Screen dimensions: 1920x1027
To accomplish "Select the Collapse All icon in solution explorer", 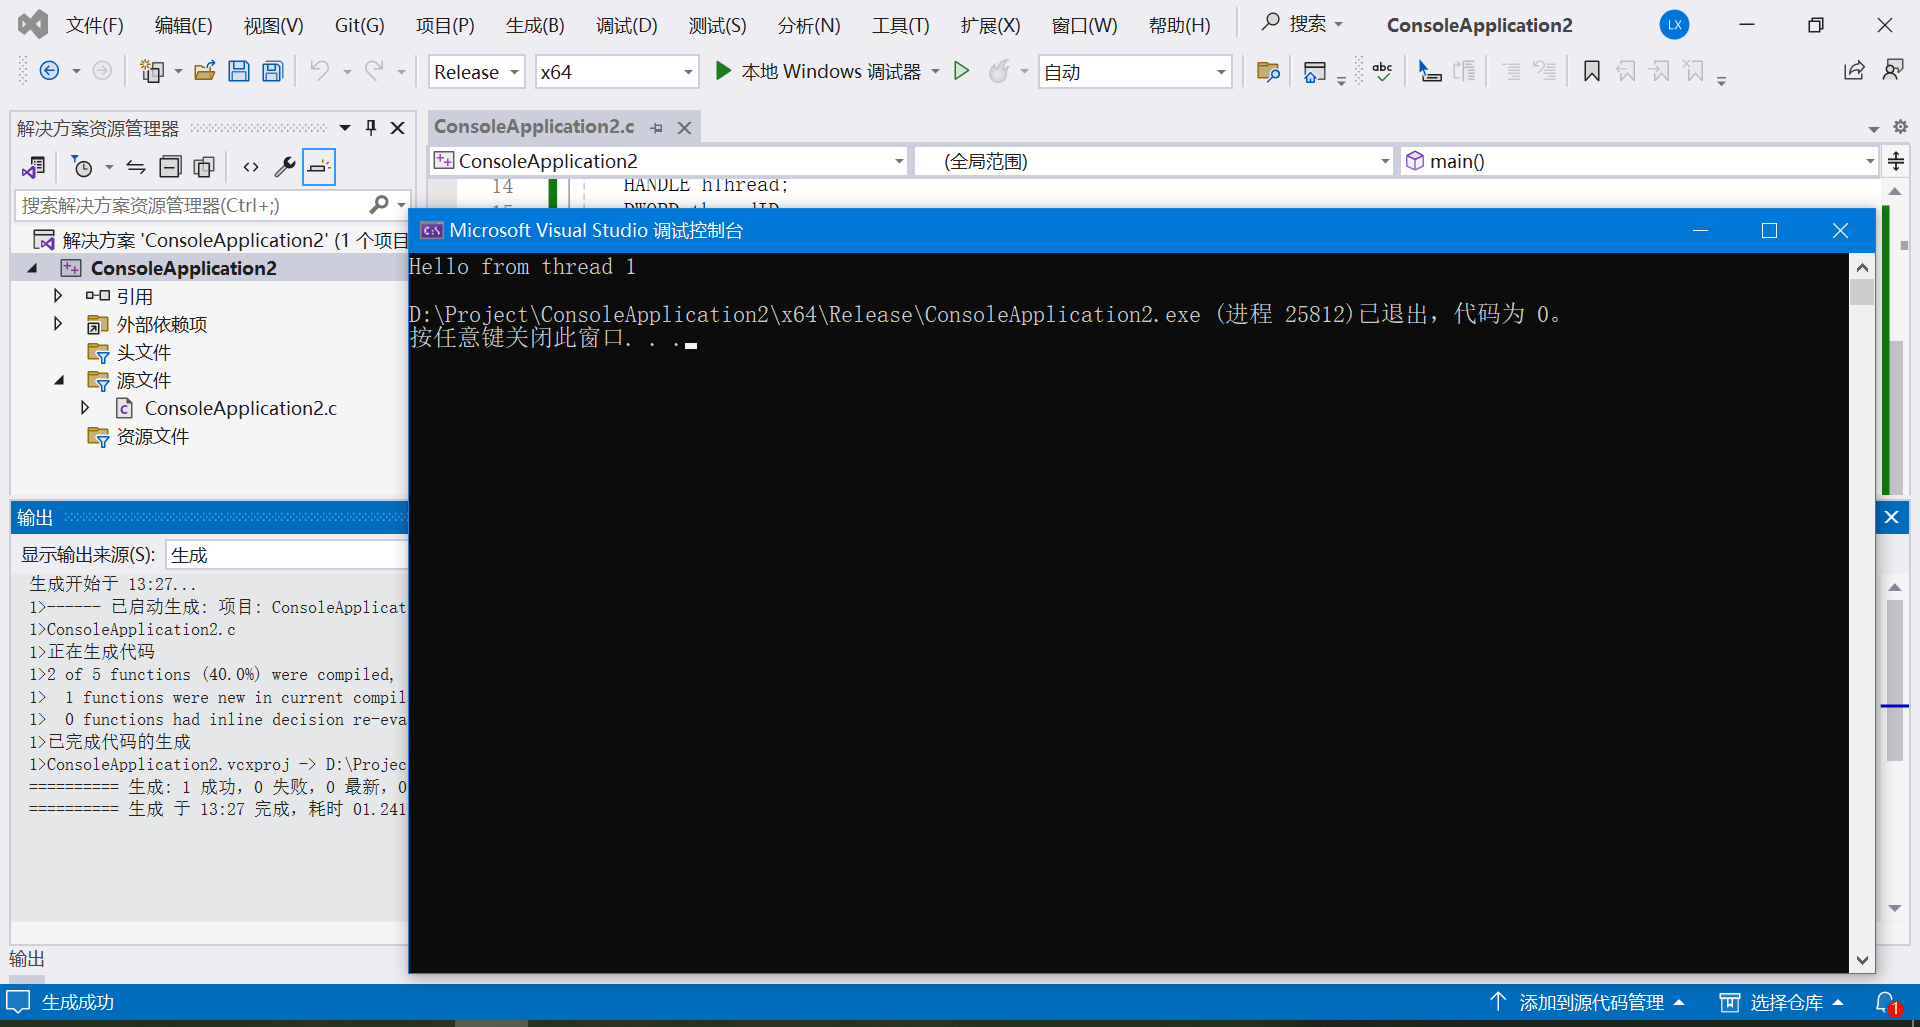I will [x=170, y=166].
